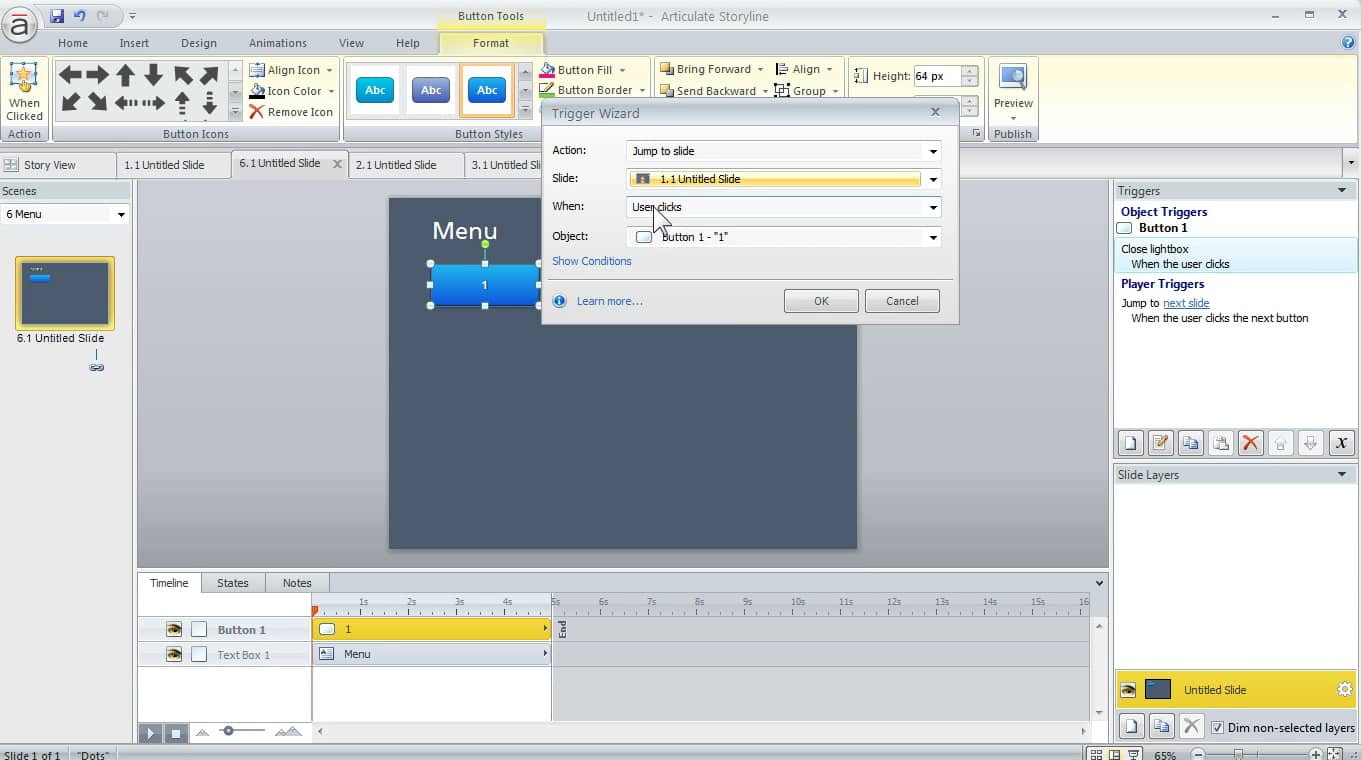This screenshot has height=760, width=1362.
Task: Open the Animations ribbon tab
Action: click(x=278, y=43)
